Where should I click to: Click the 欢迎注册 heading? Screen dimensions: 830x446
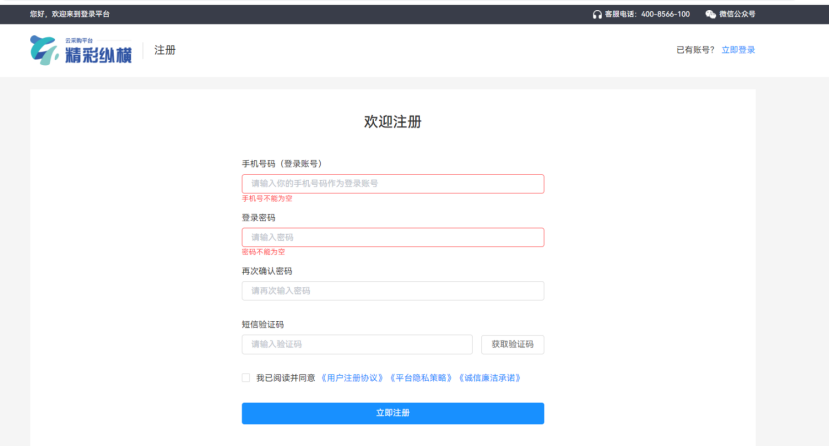pyautogui.click(x=393, y=122)
